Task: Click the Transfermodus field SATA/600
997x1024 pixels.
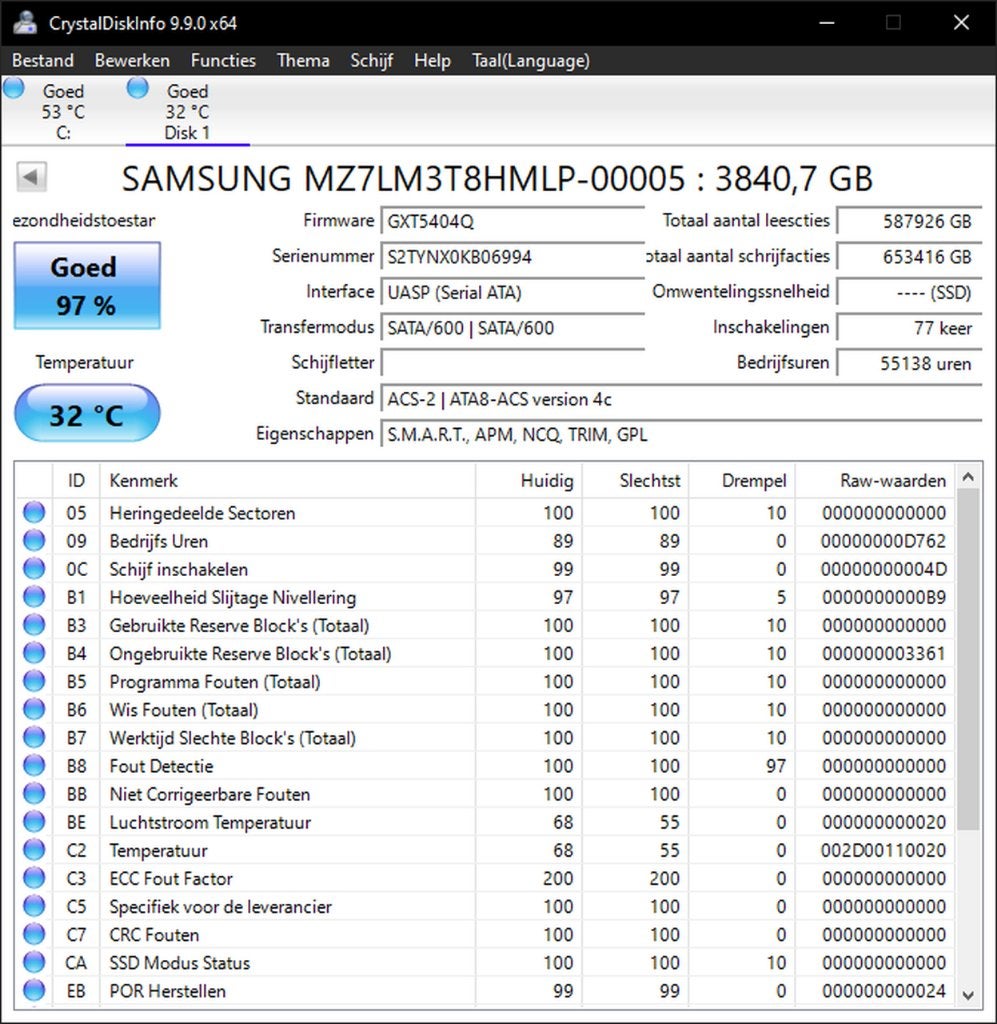Action: 513,327
